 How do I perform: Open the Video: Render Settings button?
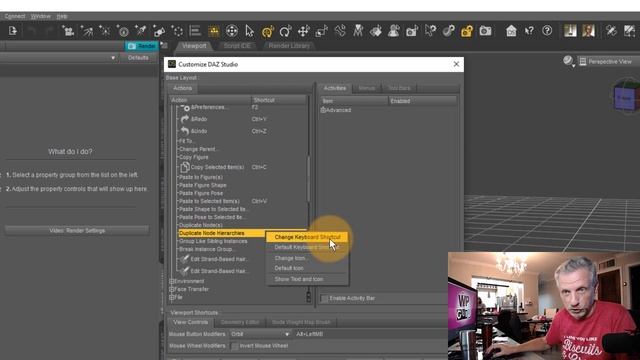(x=77, y=231)
